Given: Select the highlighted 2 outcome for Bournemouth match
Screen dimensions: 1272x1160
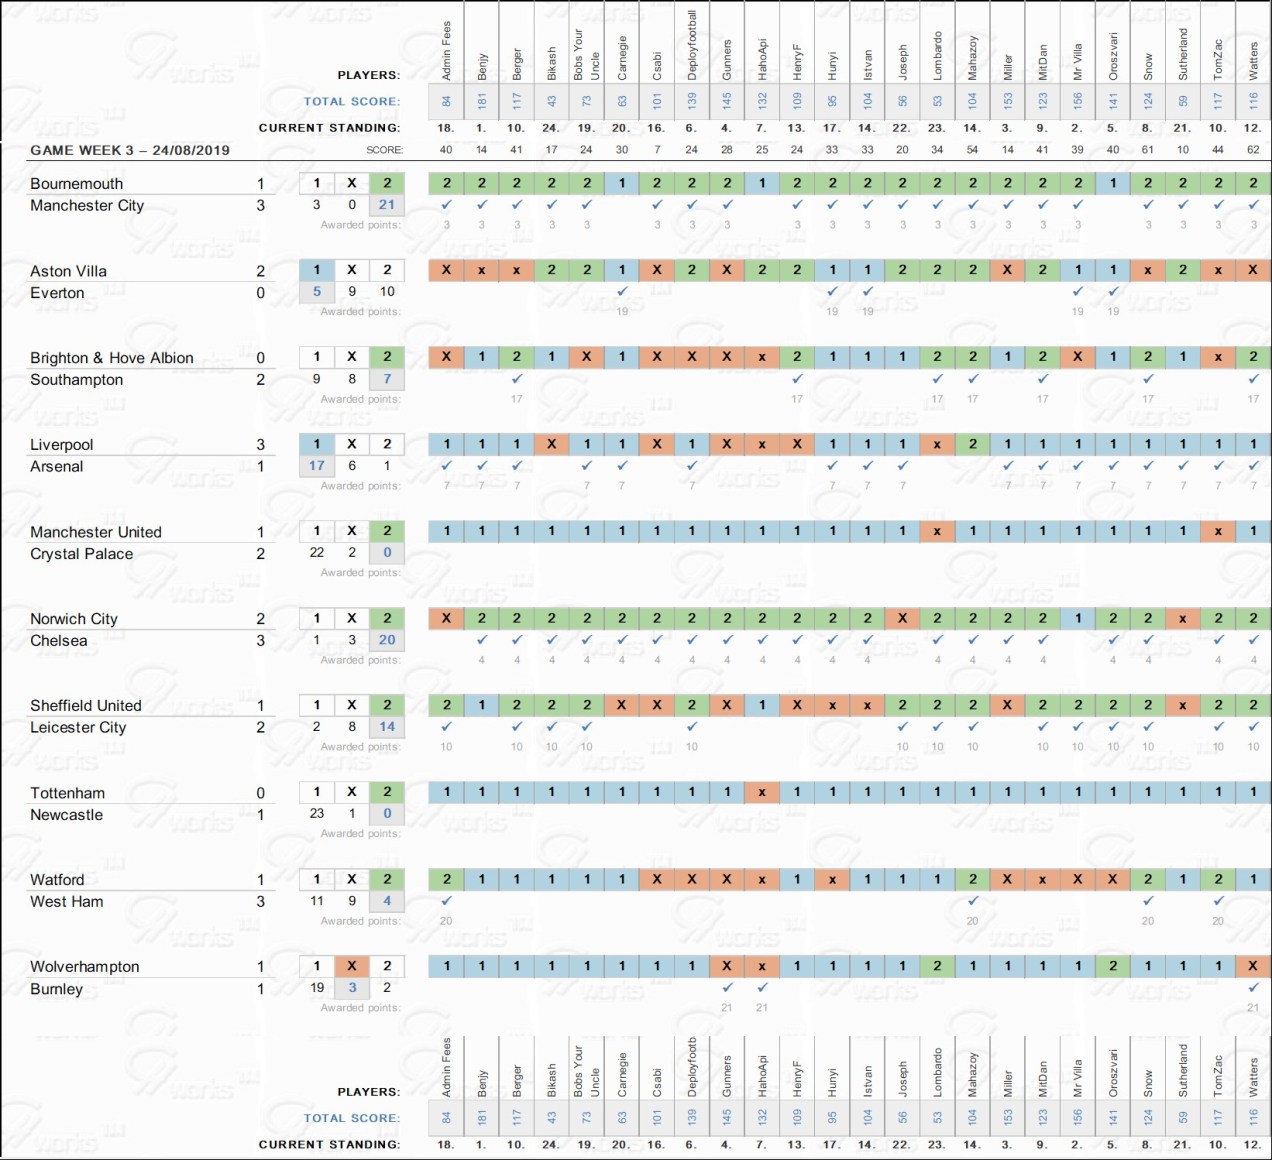Looking at the screenshot, I should click(x=387, y=183).
